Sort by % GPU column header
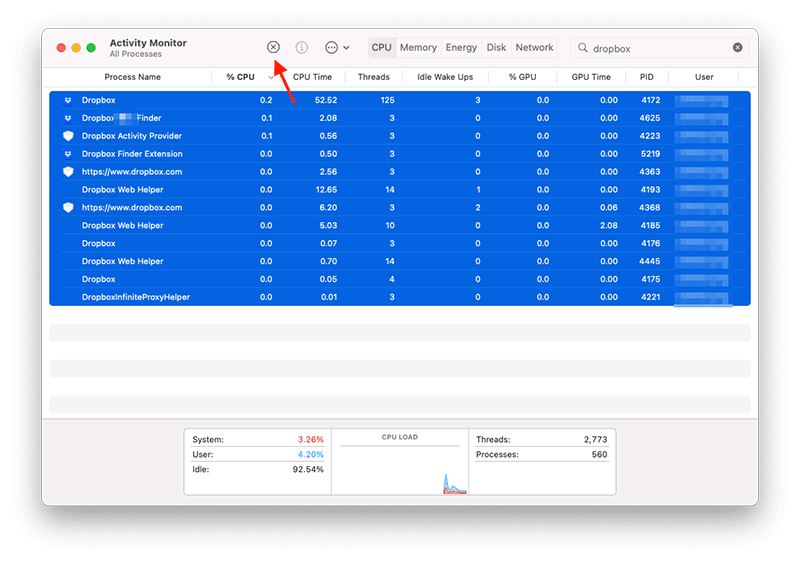This screenshot has height=561, width=800. pos(522,77)
